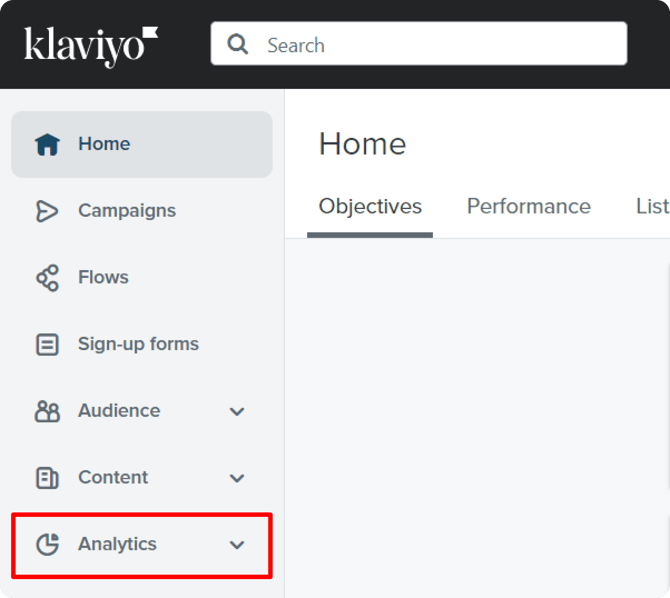
Task: Open the Analytics sidebar menu label
Action: pos(117,544)
